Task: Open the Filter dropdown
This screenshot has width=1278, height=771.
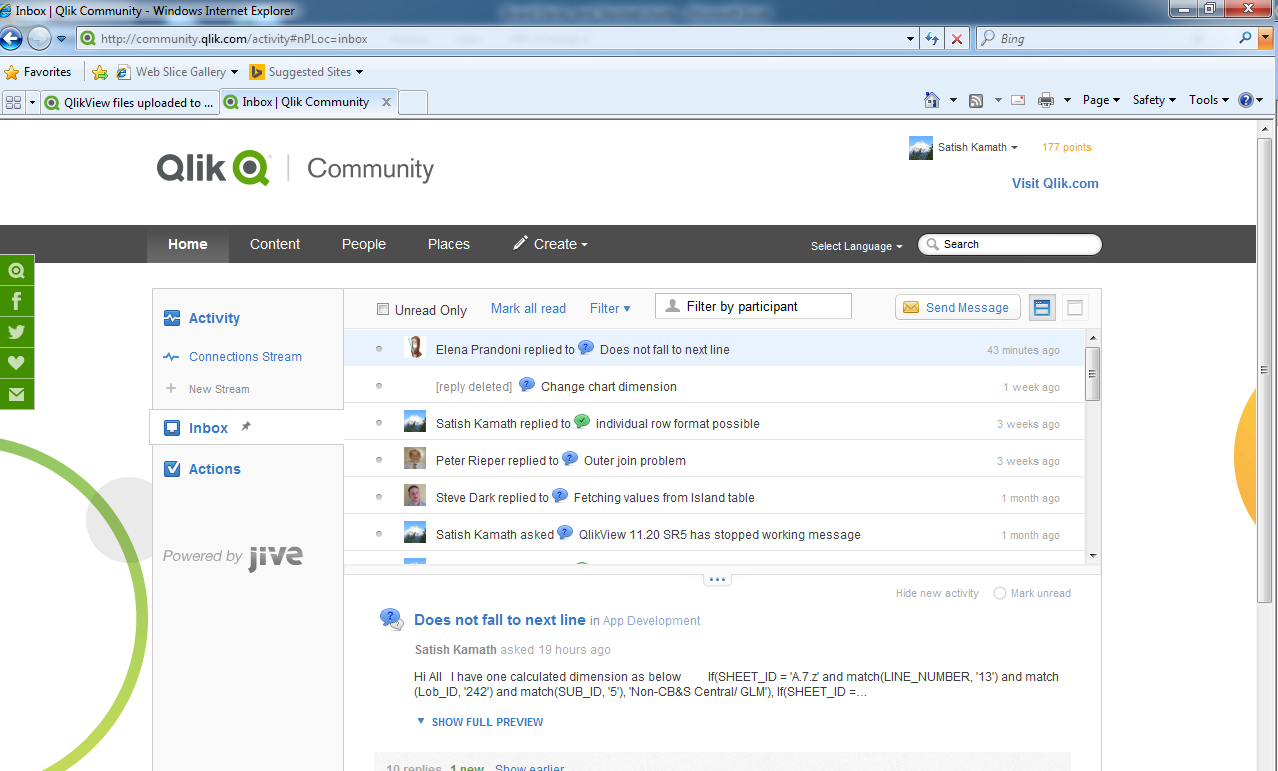Action: (x=610, y=308)
